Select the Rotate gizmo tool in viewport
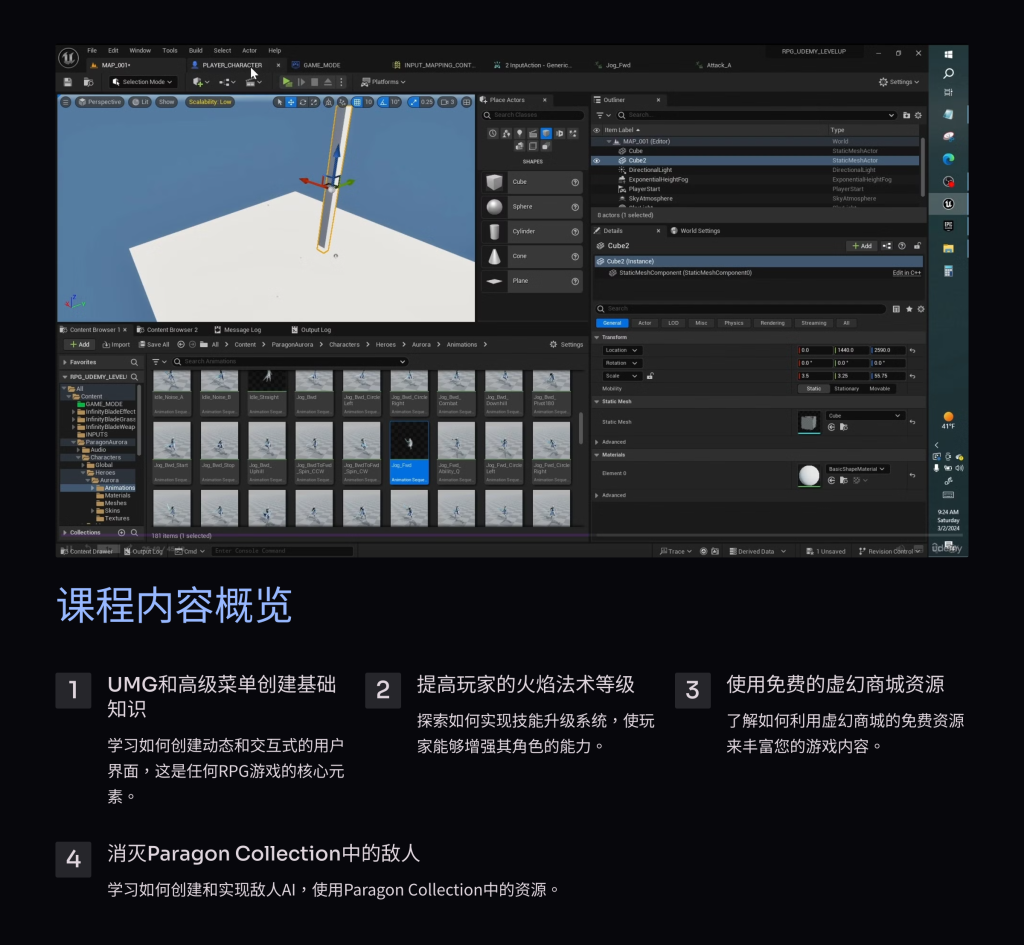1024x945 pixels. click(x=303, y=102)
